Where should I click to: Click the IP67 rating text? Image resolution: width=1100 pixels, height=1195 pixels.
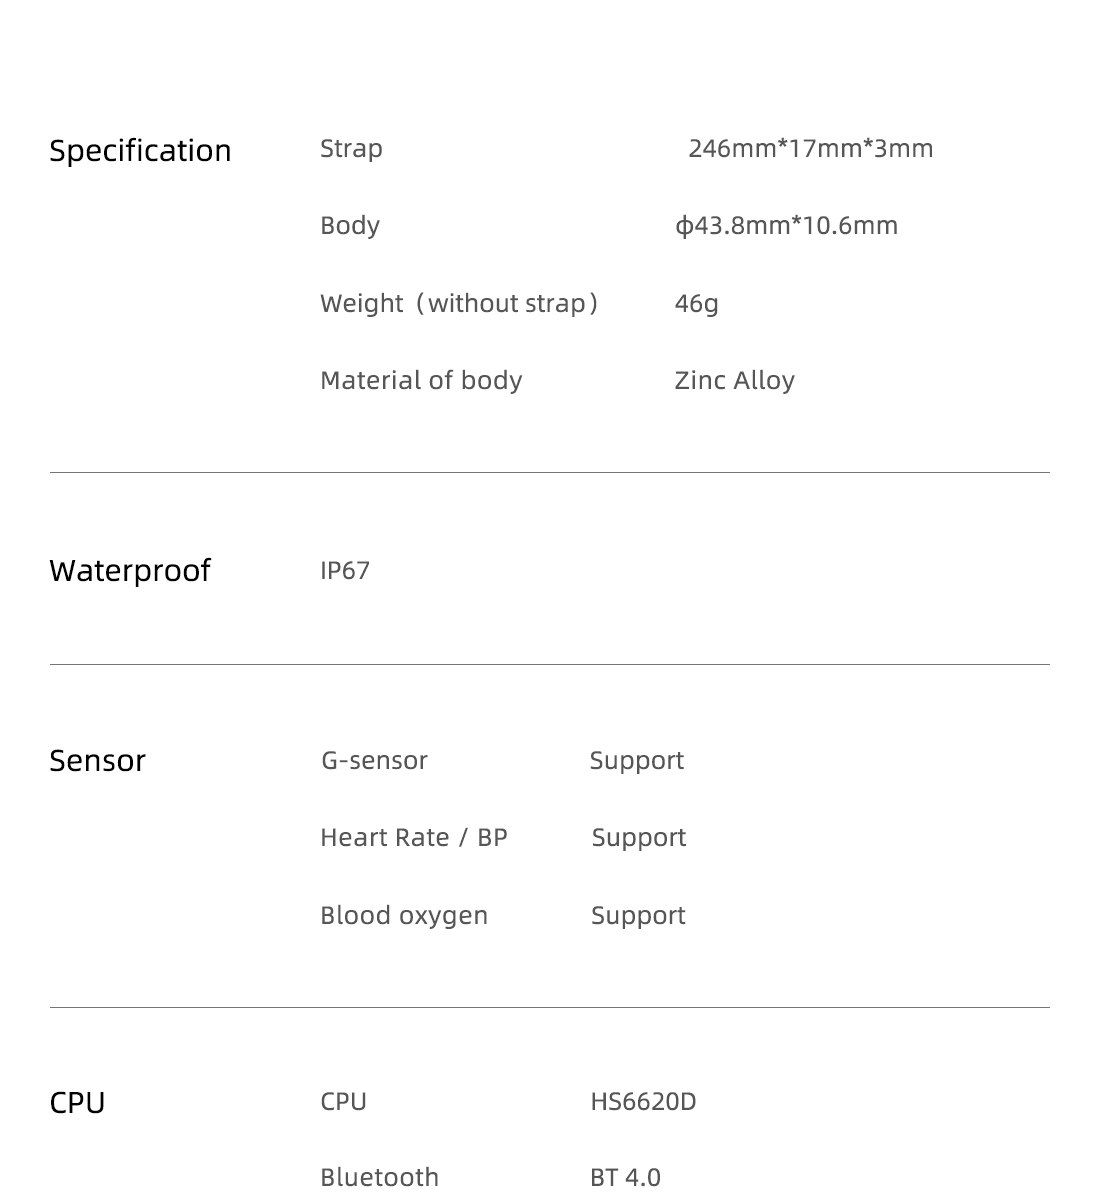pyautogui.click(x=345, y=571)
